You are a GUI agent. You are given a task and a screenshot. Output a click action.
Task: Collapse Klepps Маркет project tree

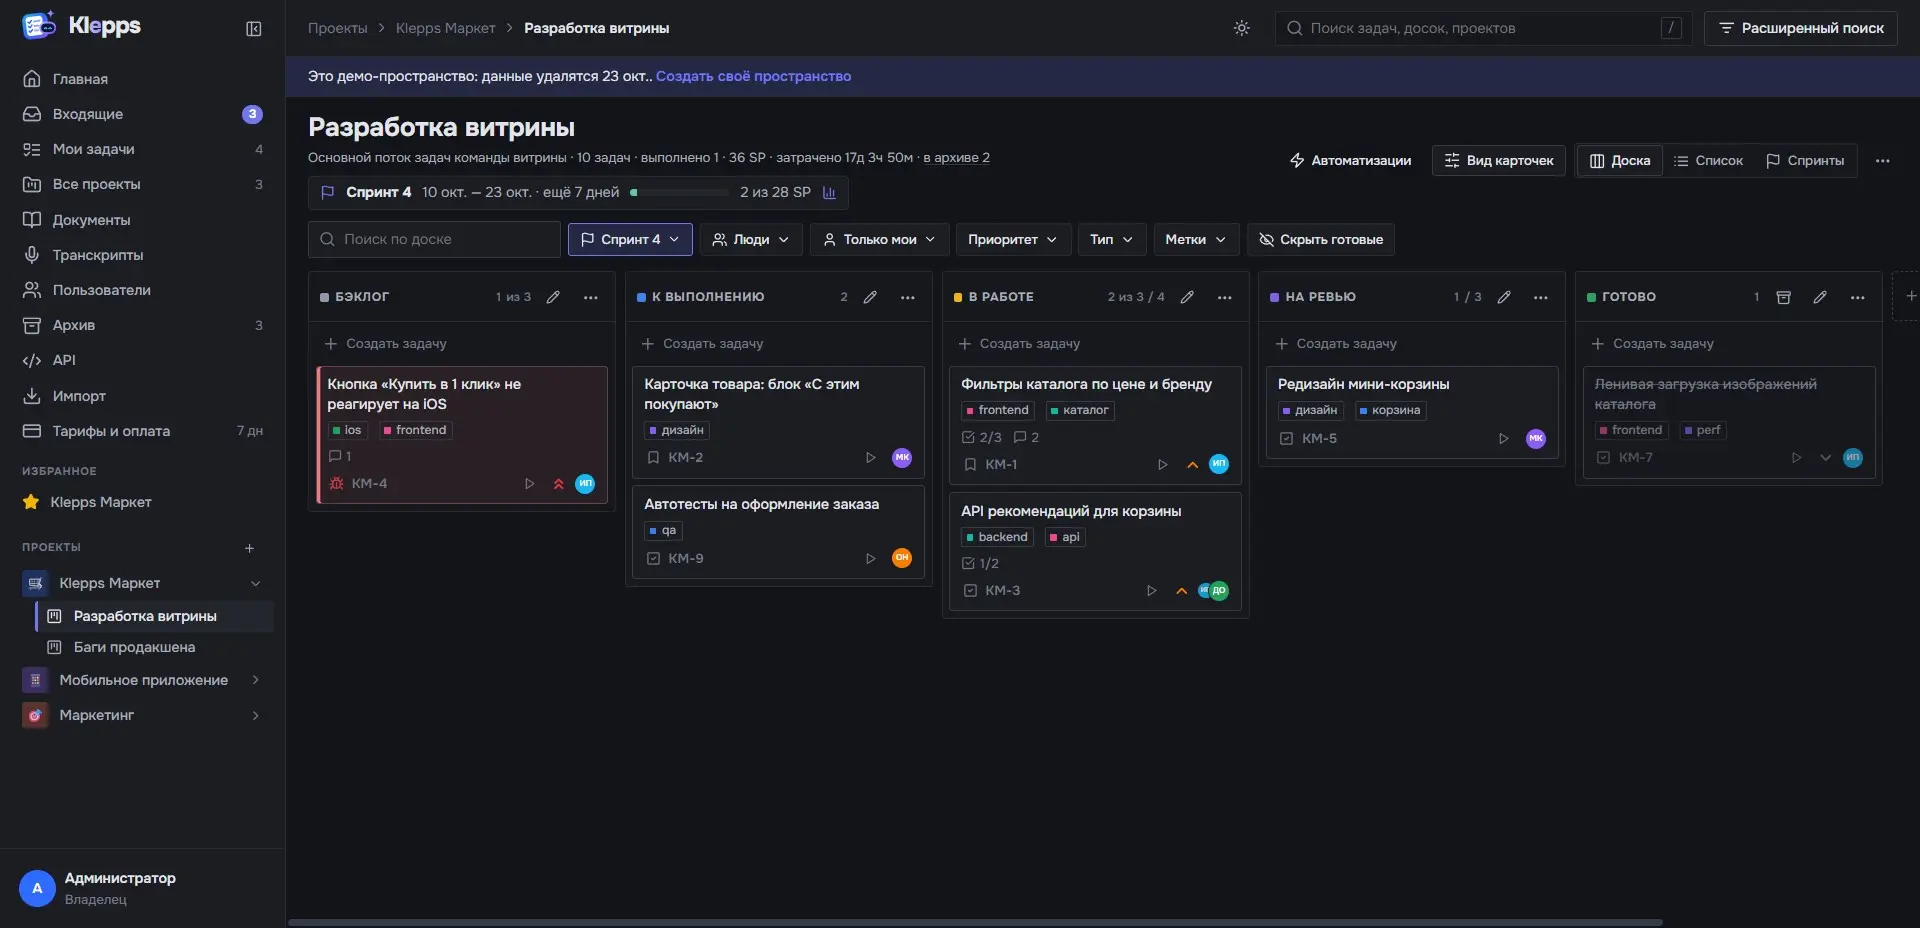(255, 584)
